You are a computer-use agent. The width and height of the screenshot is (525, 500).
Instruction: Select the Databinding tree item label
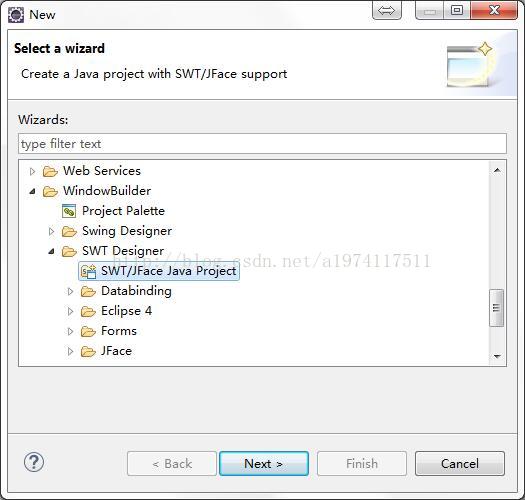pos(136,291)
